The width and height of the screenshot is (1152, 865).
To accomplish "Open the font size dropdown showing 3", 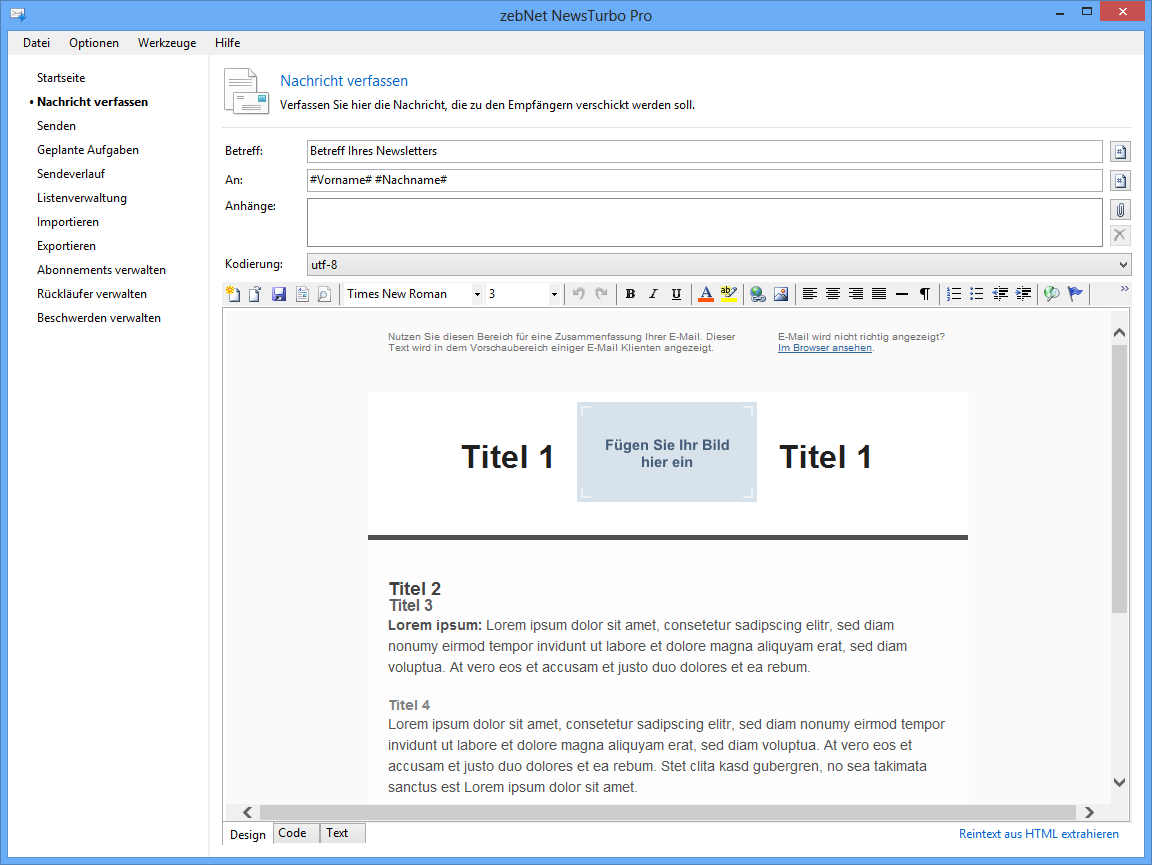I will 554,294.
